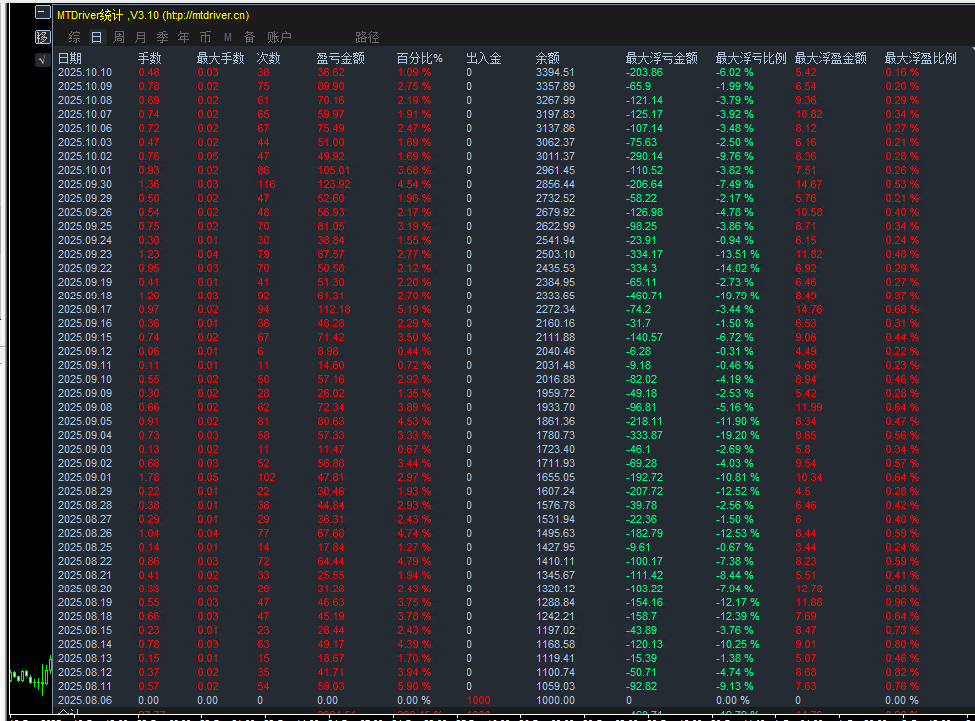The width and height of the screenshot is (975, 721).
Task: Click the 最大浮亏比例 column header
Action: point(751,59)
